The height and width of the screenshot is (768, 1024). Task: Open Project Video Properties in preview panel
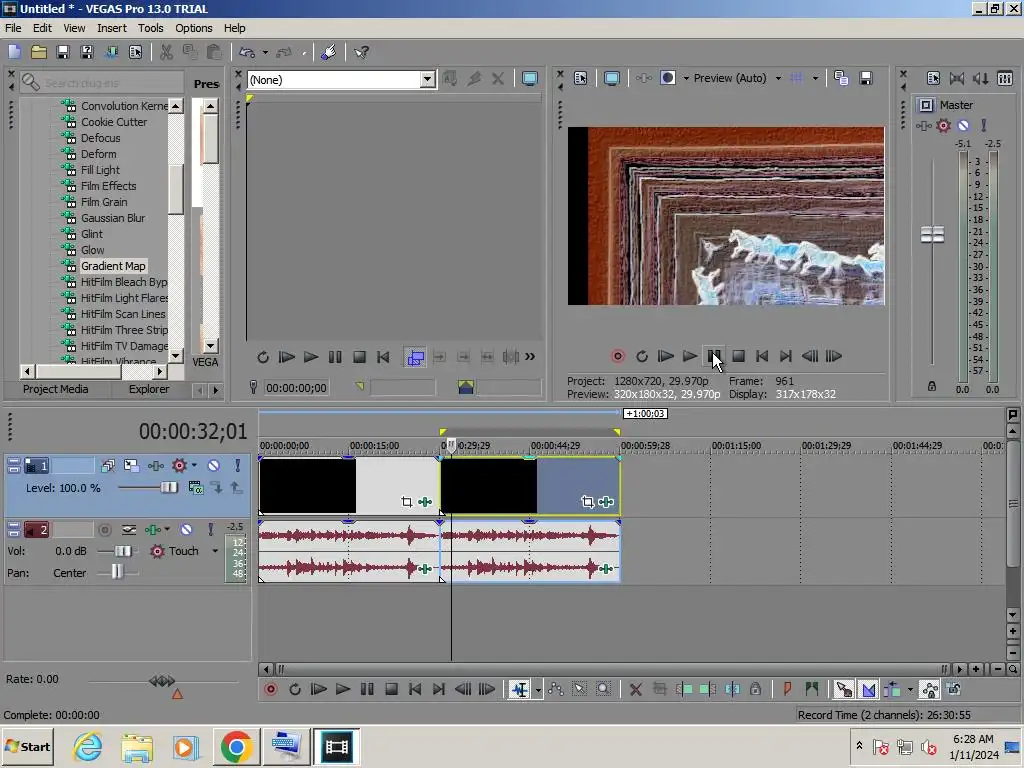pyautogui.click(x=581, y=78)
